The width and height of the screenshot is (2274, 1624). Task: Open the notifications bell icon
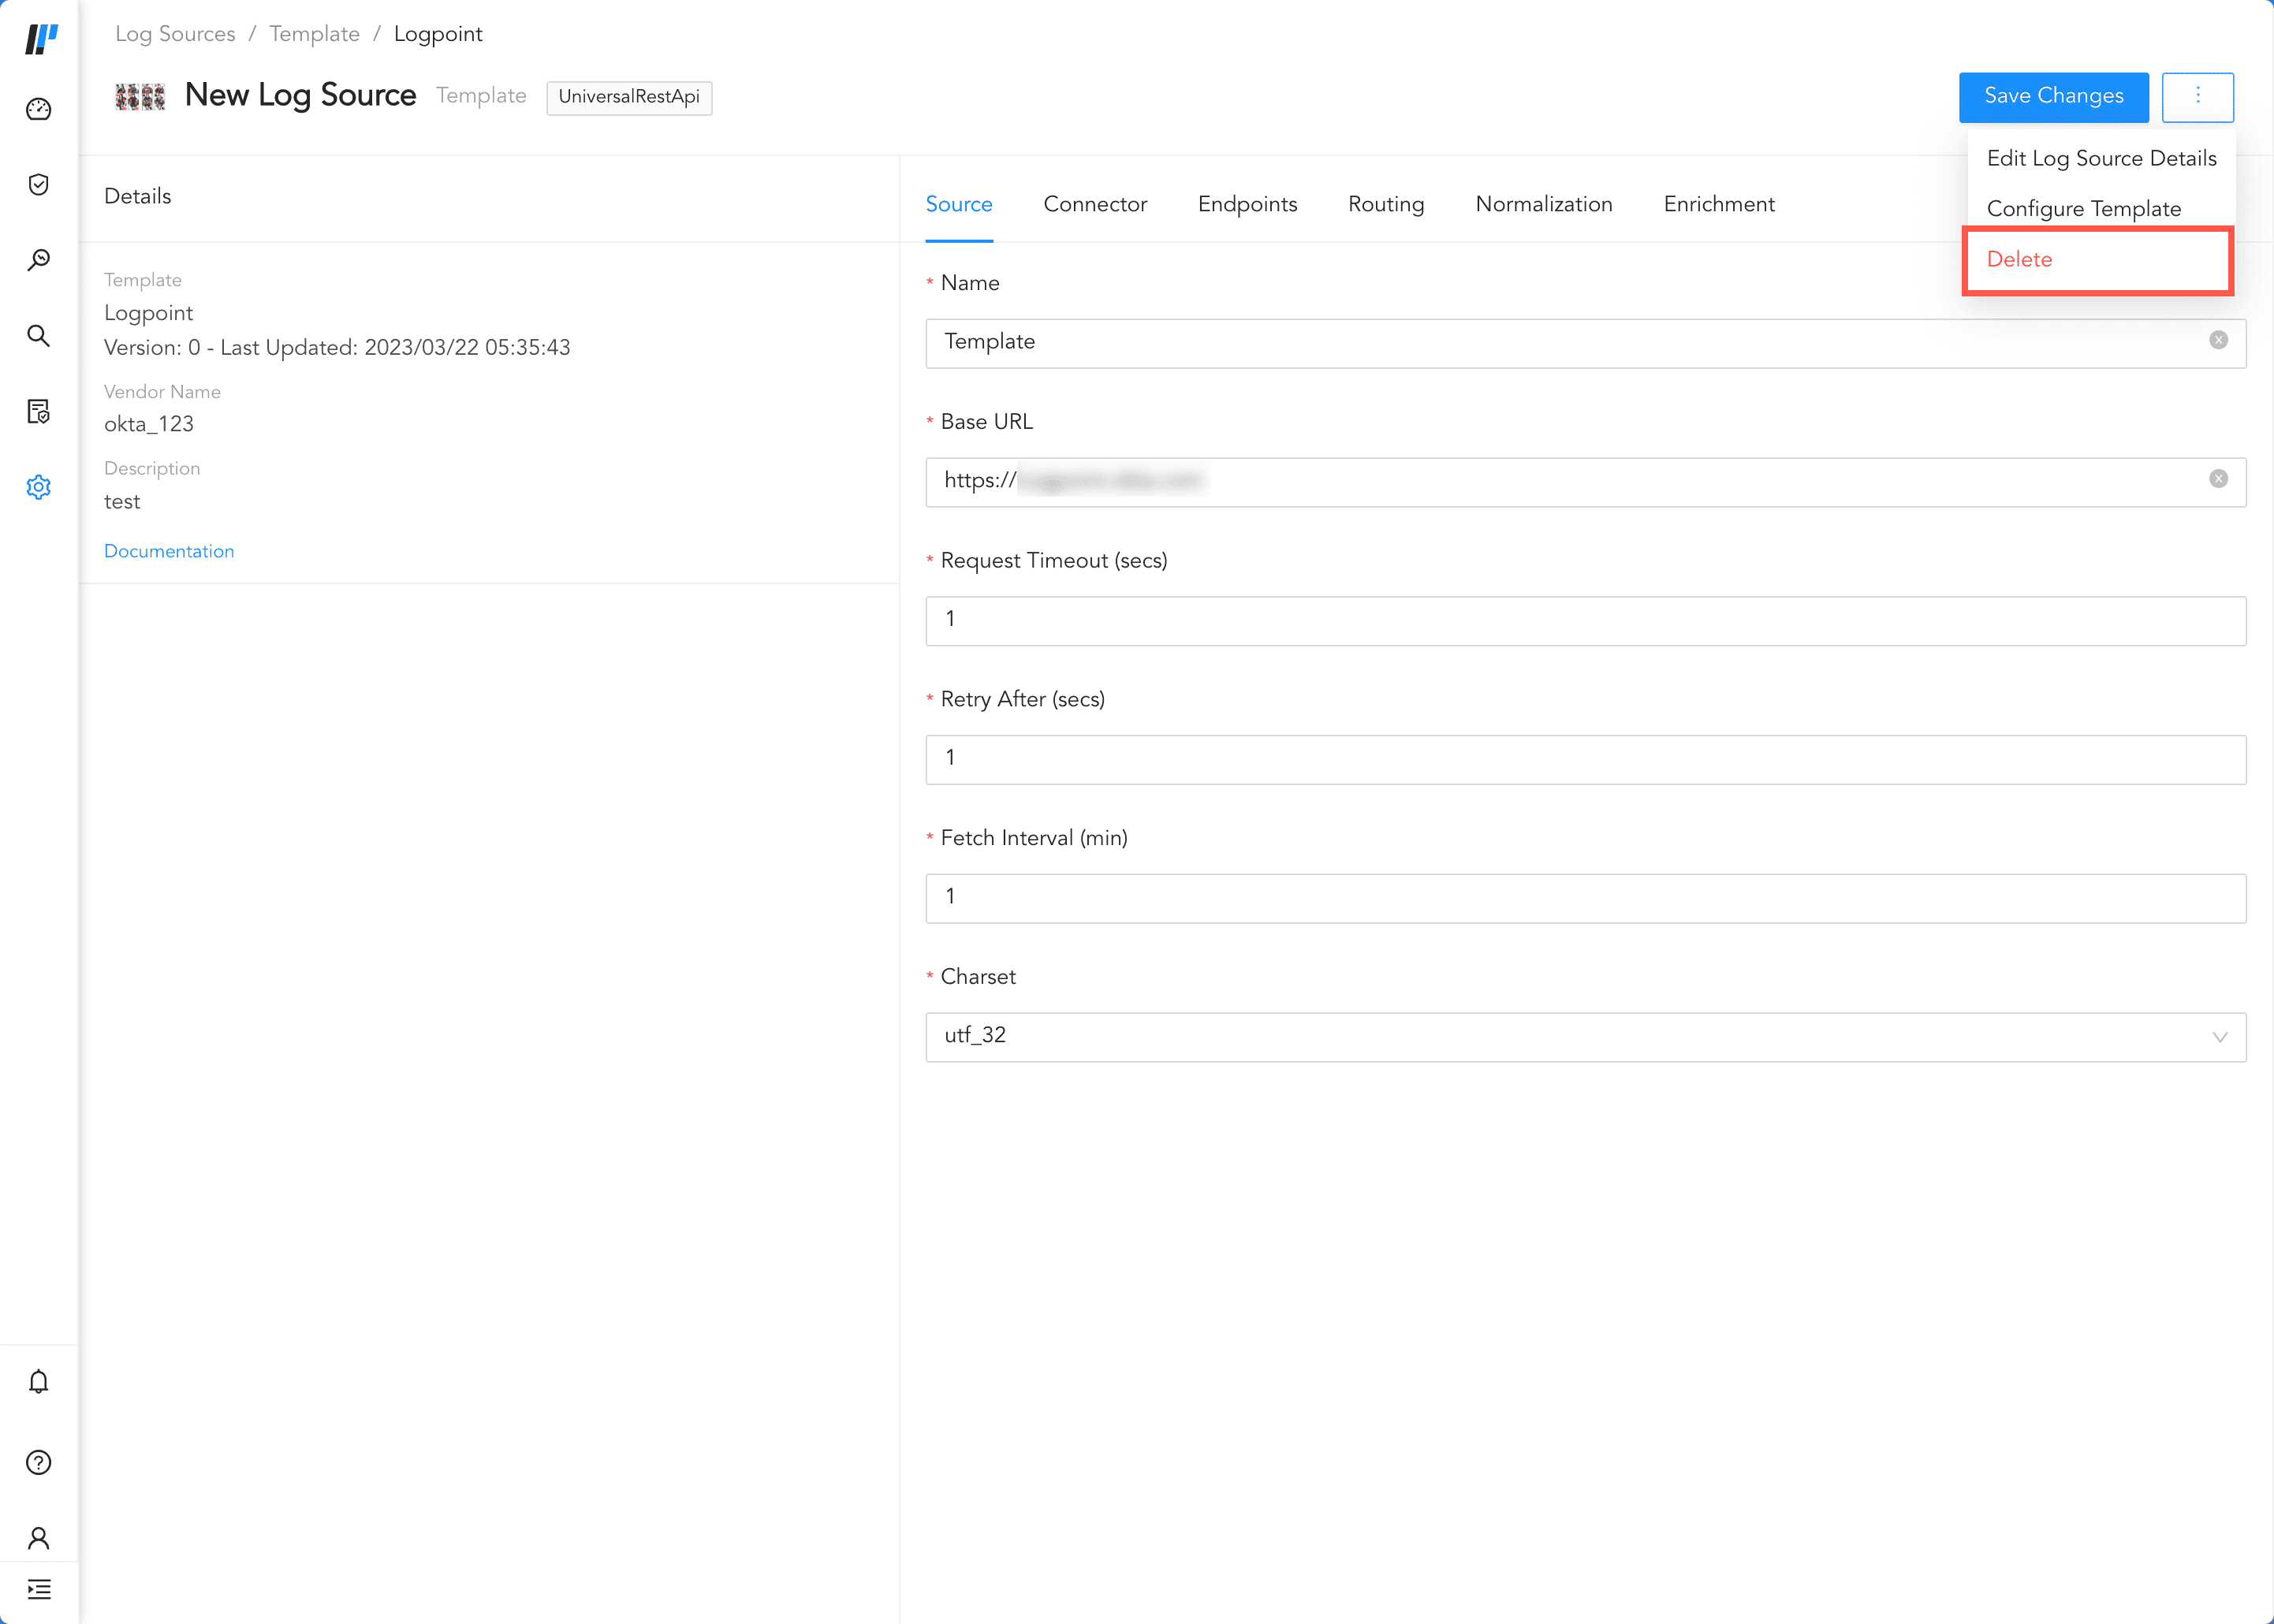[x=38, y=1381]
